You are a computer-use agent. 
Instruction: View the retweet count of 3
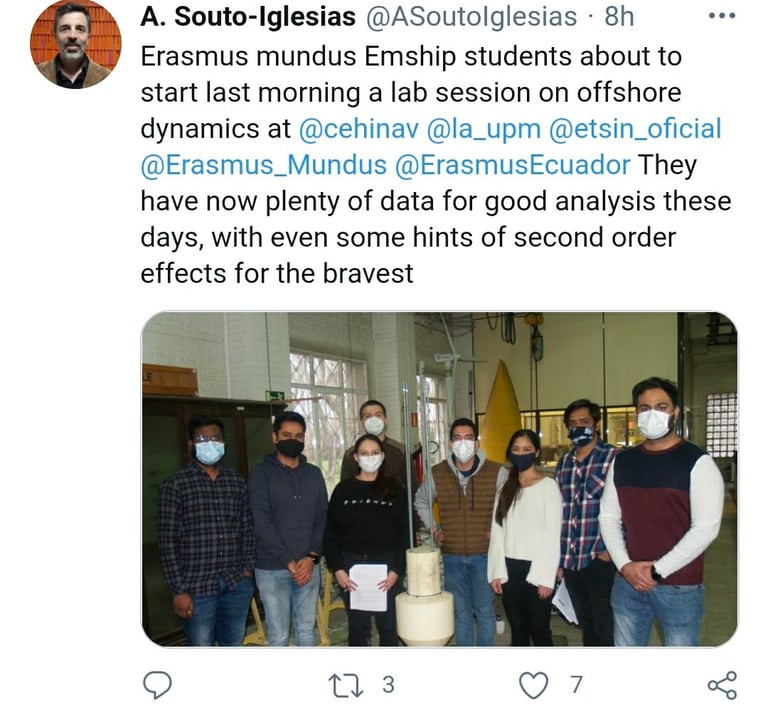tap(388, 685)
